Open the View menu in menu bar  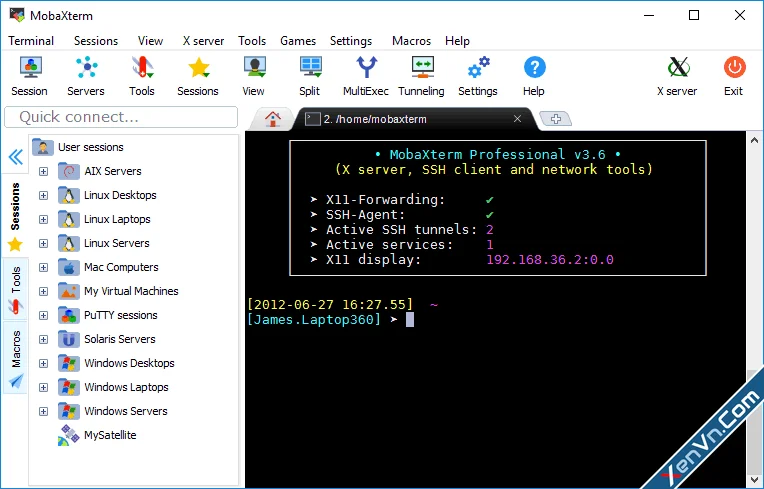[150, 41]
